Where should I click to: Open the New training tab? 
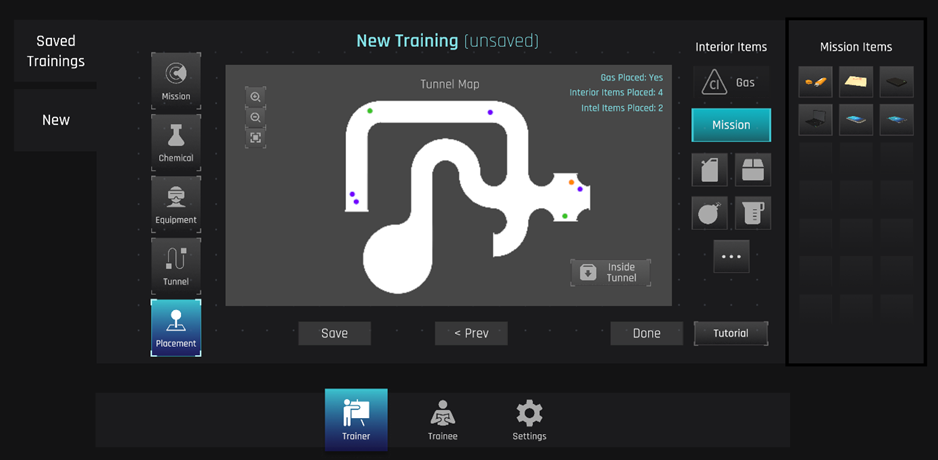click(x=56, y=120)
